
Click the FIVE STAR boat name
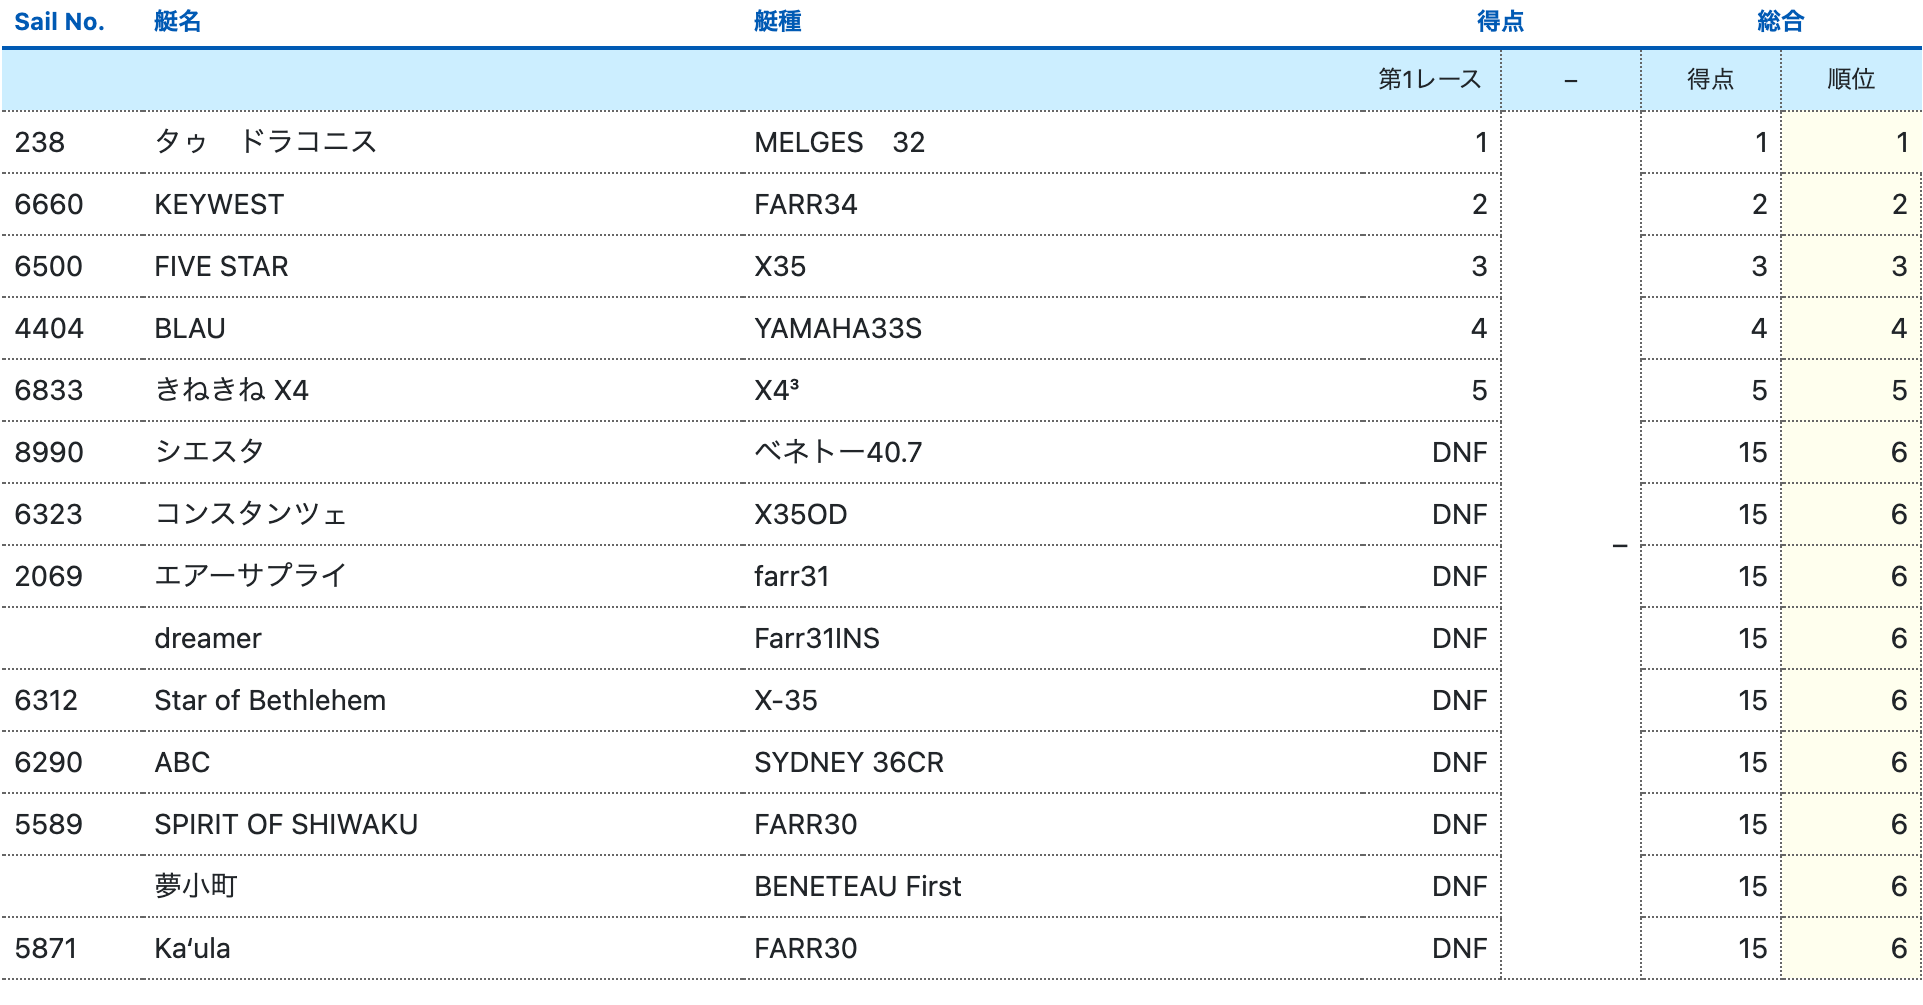(x=221, y=267)
